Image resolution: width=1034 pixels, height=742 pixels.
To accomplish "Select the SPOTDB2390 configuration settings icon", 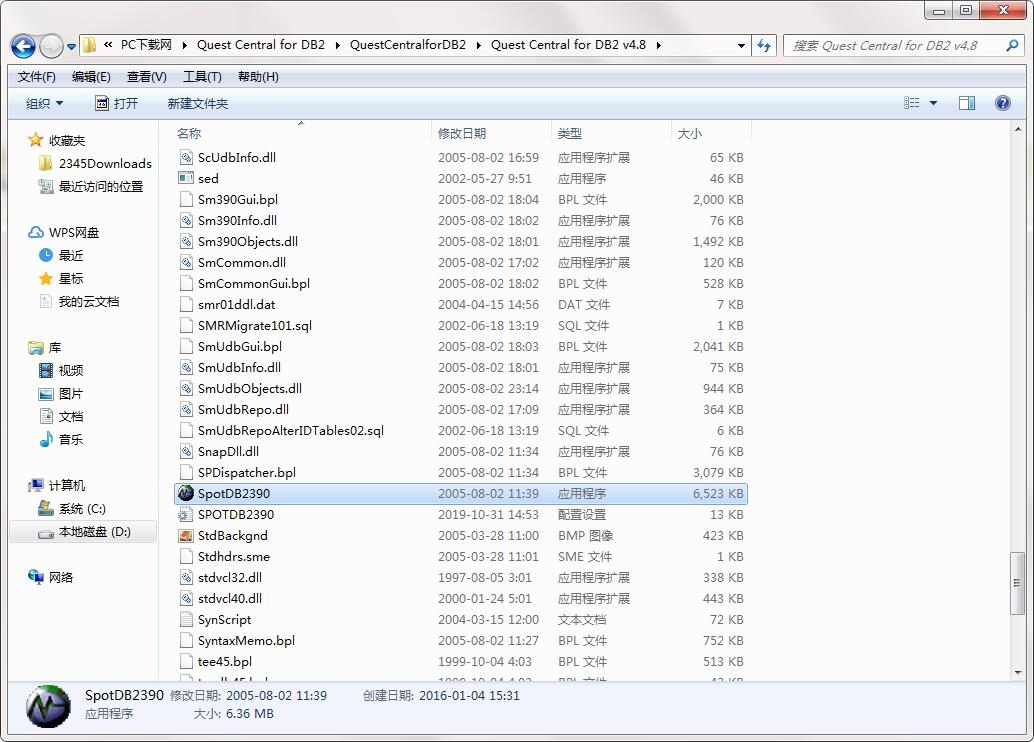I will 186,514.
